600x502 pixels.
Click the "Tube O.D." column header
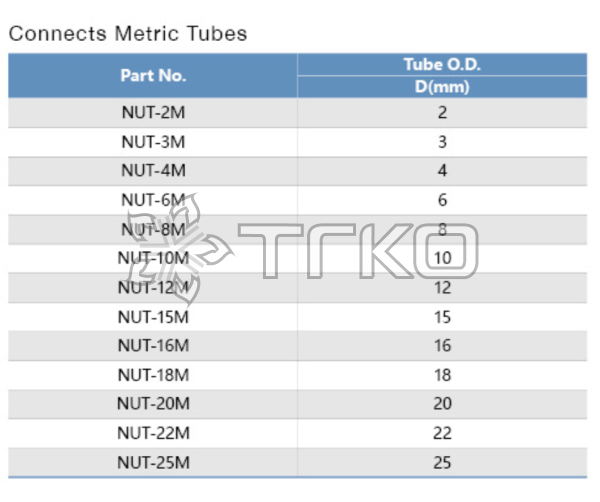(x=442, y=65)
